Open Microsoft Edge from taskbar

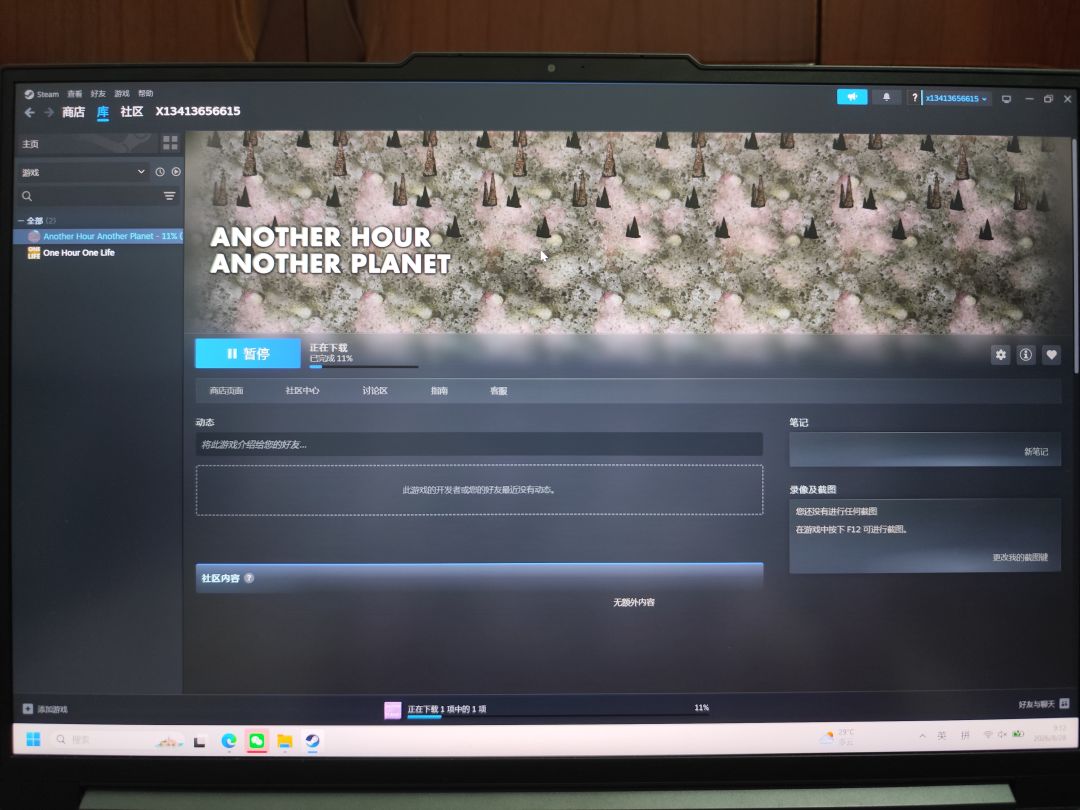click(229, 740)
